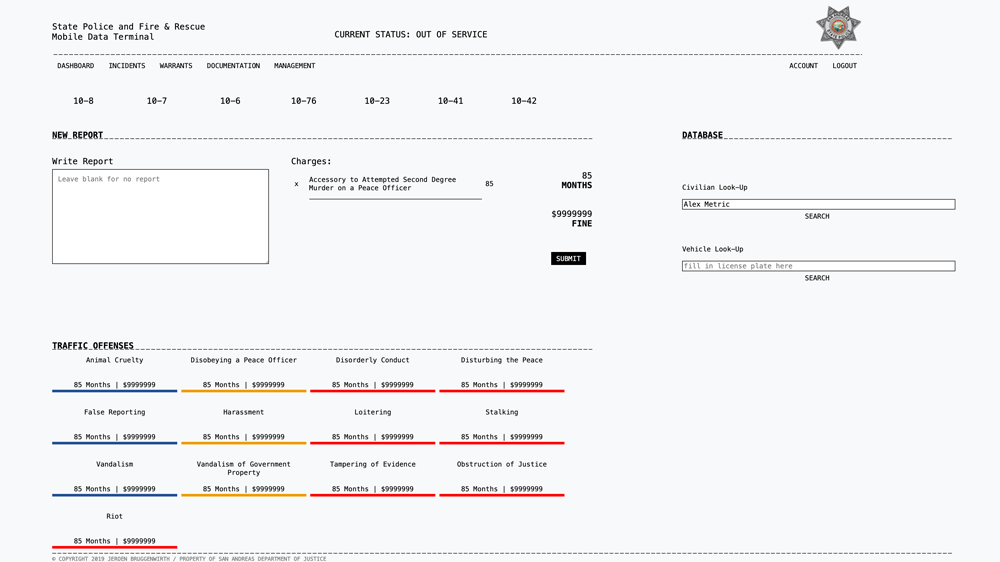Add the Riot charge
This screenshot has width=1000, height=562.
(x=114, y=528)
